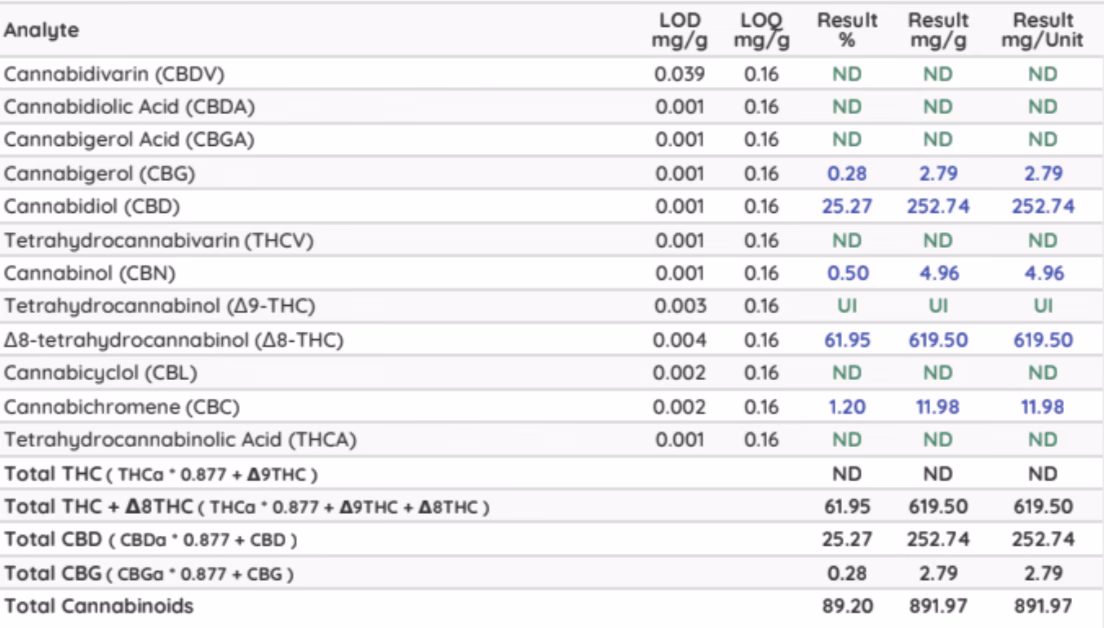Click the Cannabinol (CBN) 4.96 mg/g result

click(x=938, y=274)
